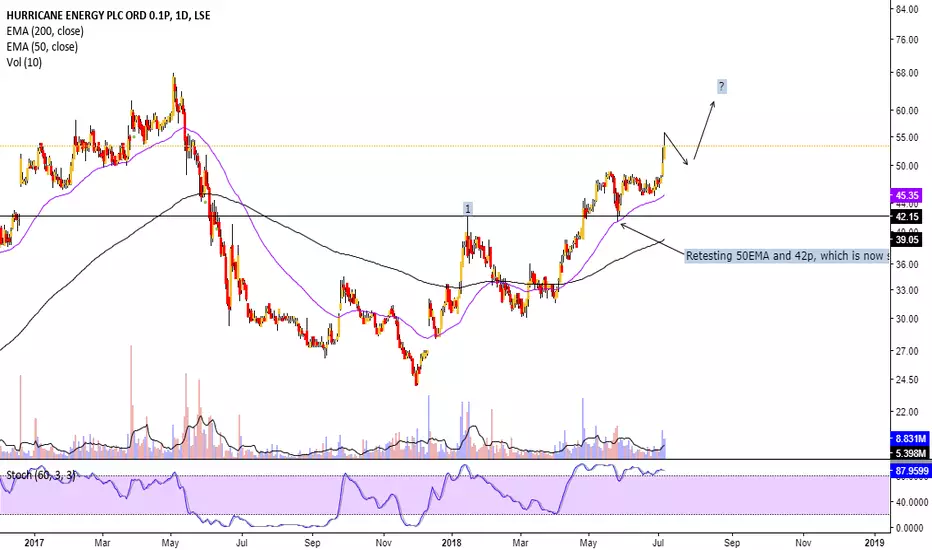Click the 68.00 price scale label

[x=908, y=73]
